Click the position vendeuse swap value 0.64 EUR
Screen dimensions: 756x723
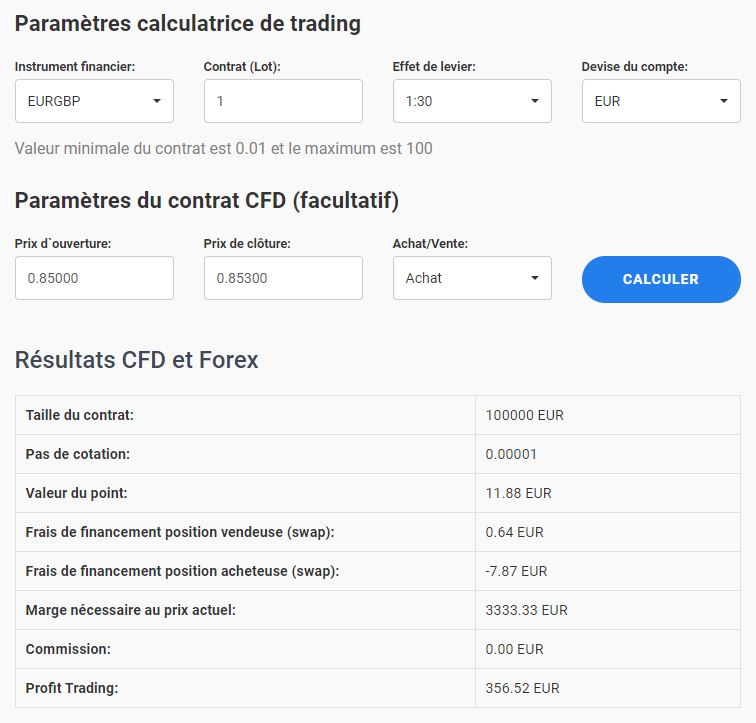[x=514, y=532]
